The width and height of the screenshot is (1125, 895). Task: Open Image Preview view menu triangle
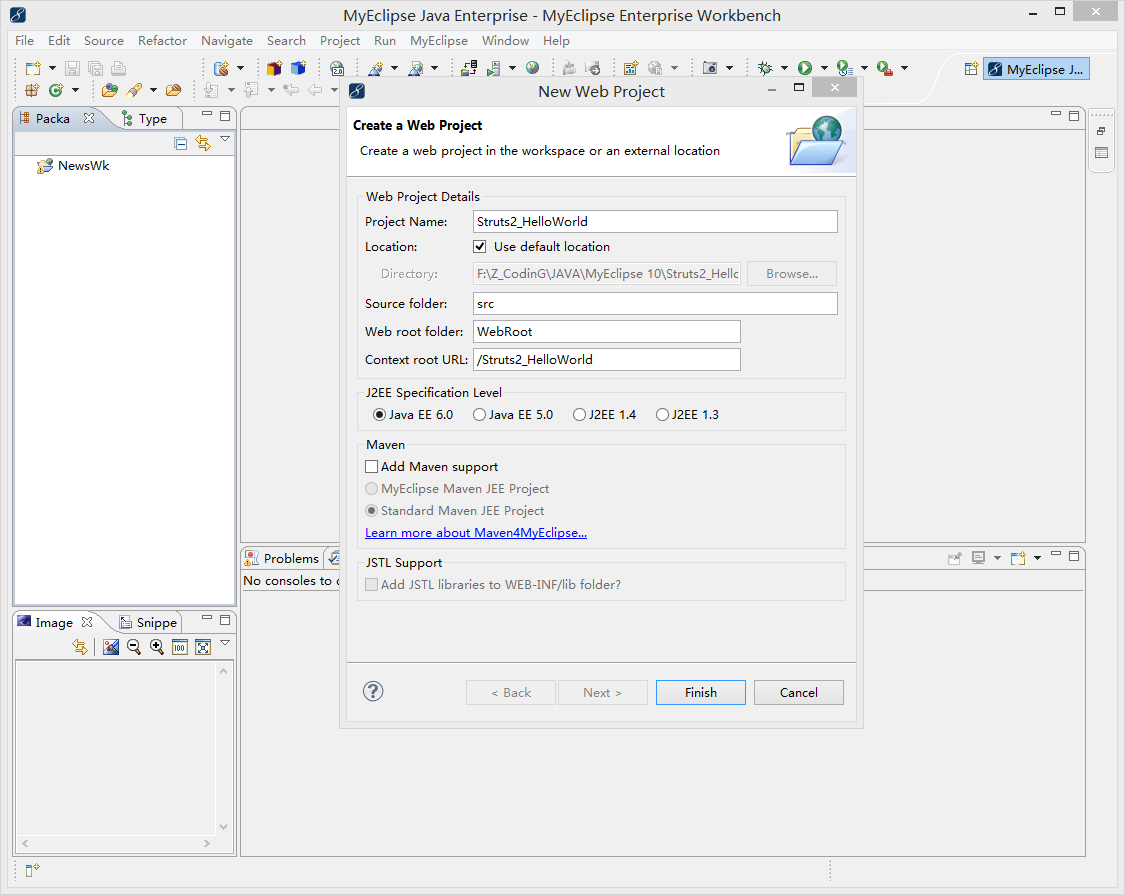[x=225, y=643]
